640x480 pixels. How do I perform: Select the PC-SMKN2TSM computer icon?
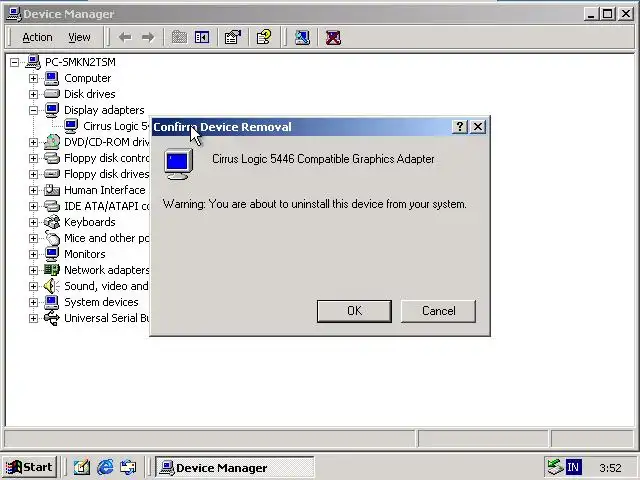point(33,62)
